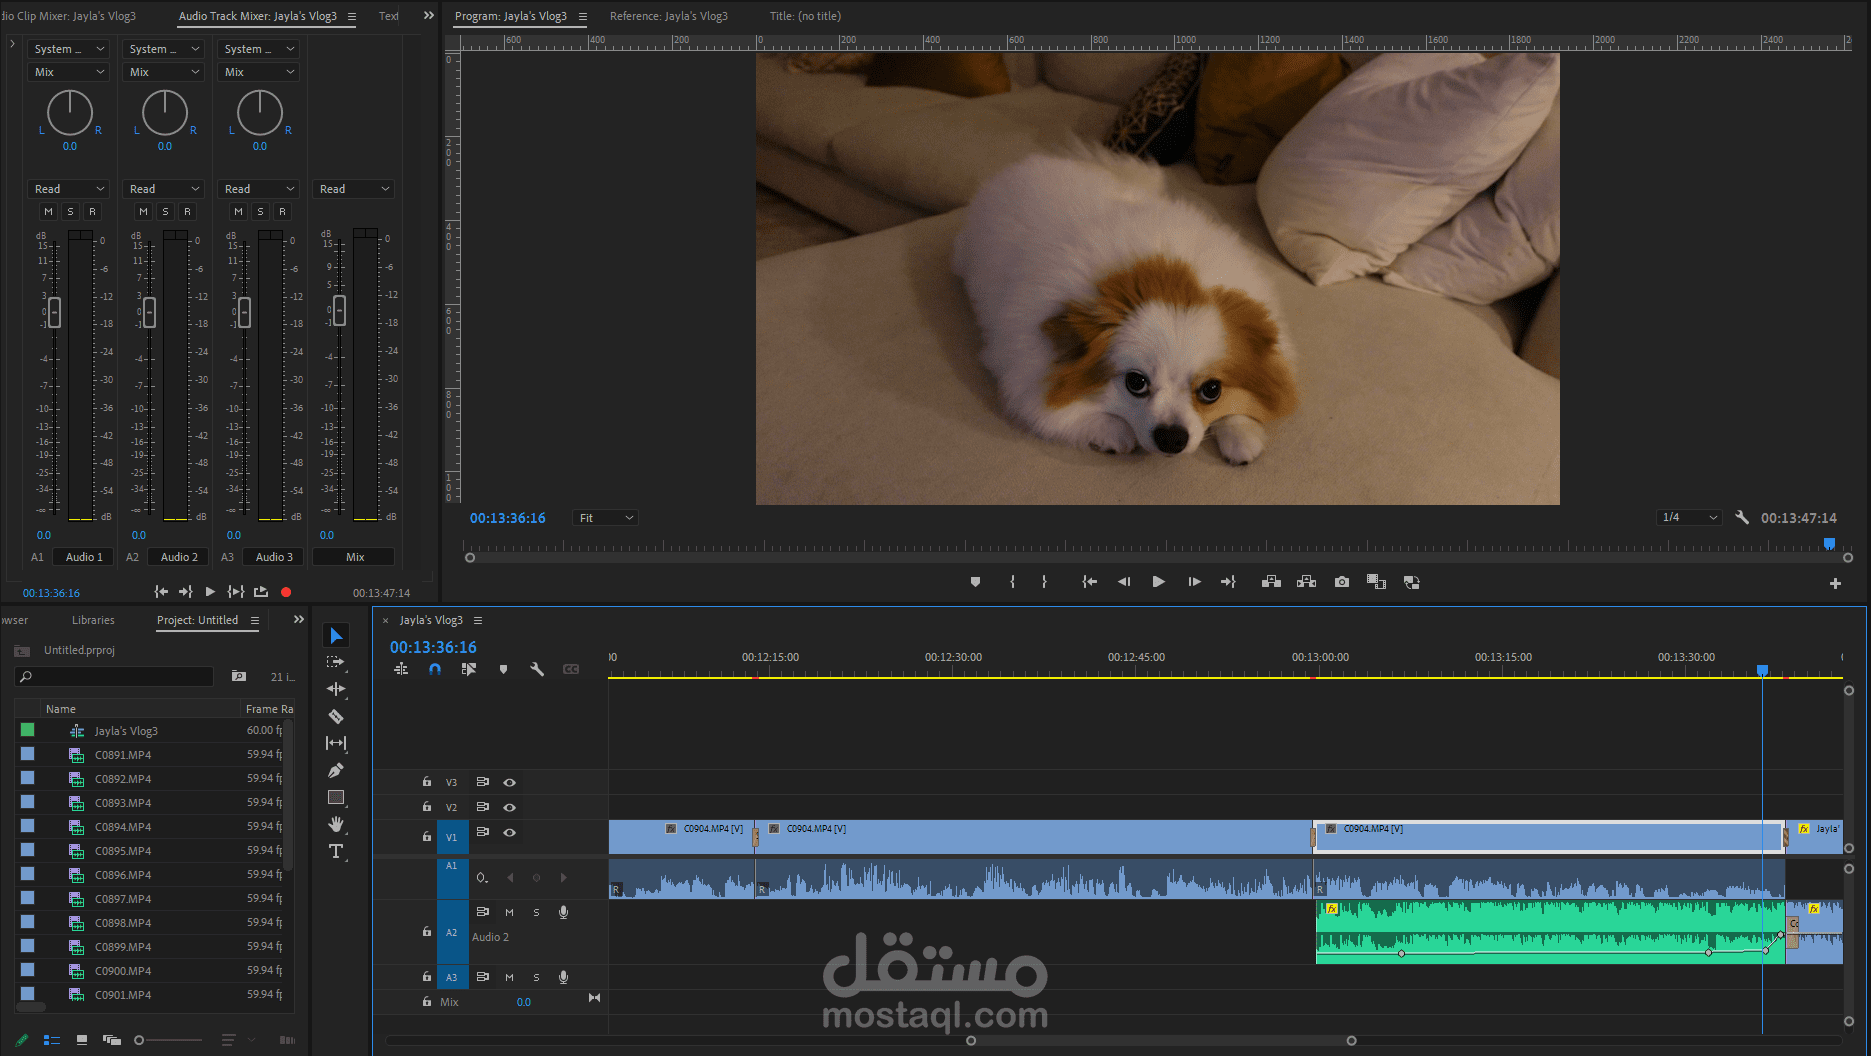Mute the A2 timeline track

coord(509,912)
